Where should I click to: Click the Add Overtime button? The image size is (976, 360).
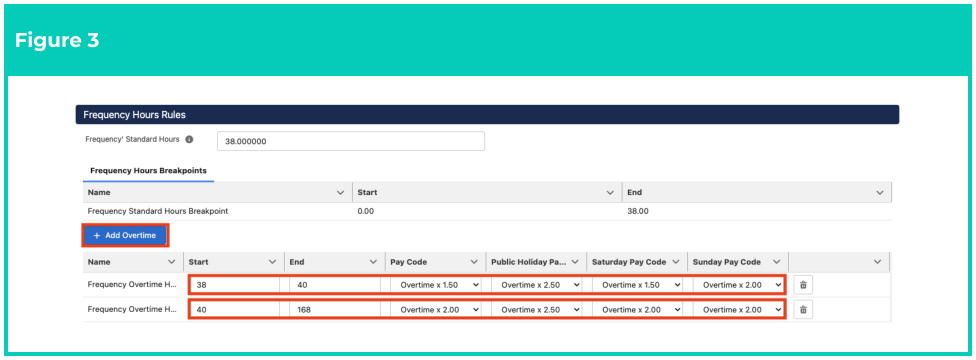(x=125, y=235)
